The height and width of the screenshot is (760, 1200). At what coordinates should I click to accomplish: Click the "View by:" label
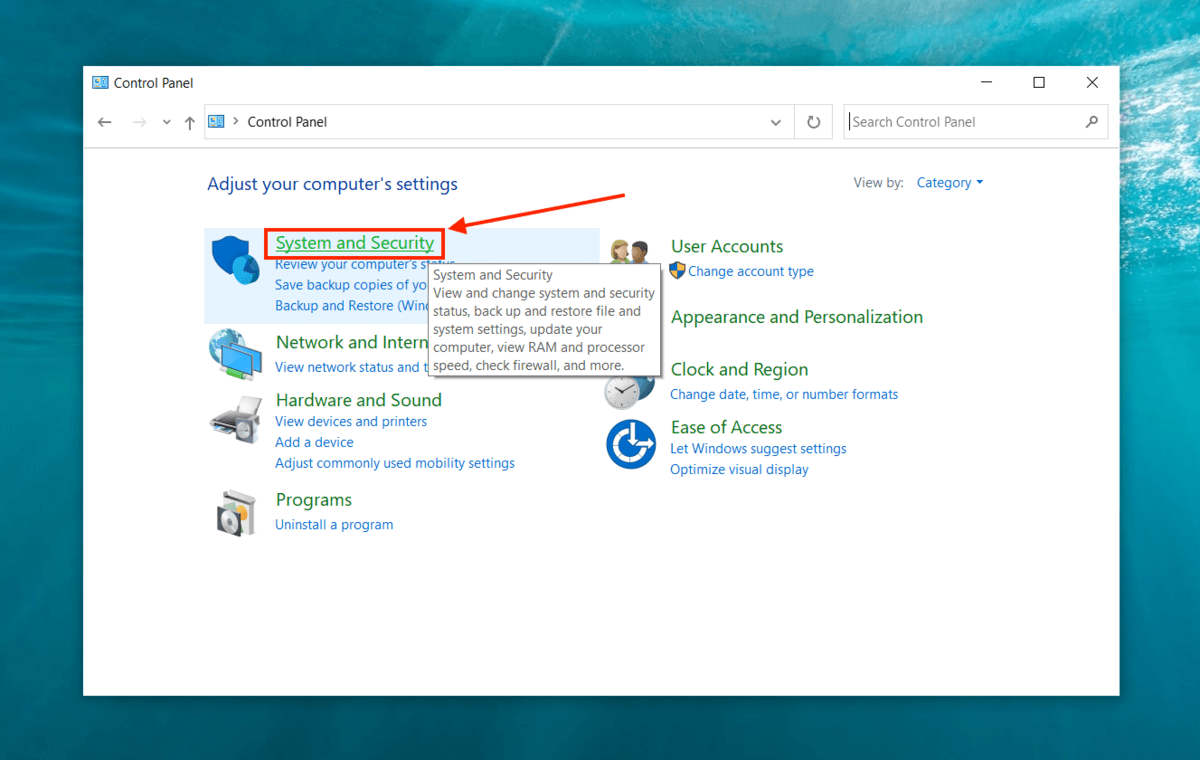coord(878,183)
